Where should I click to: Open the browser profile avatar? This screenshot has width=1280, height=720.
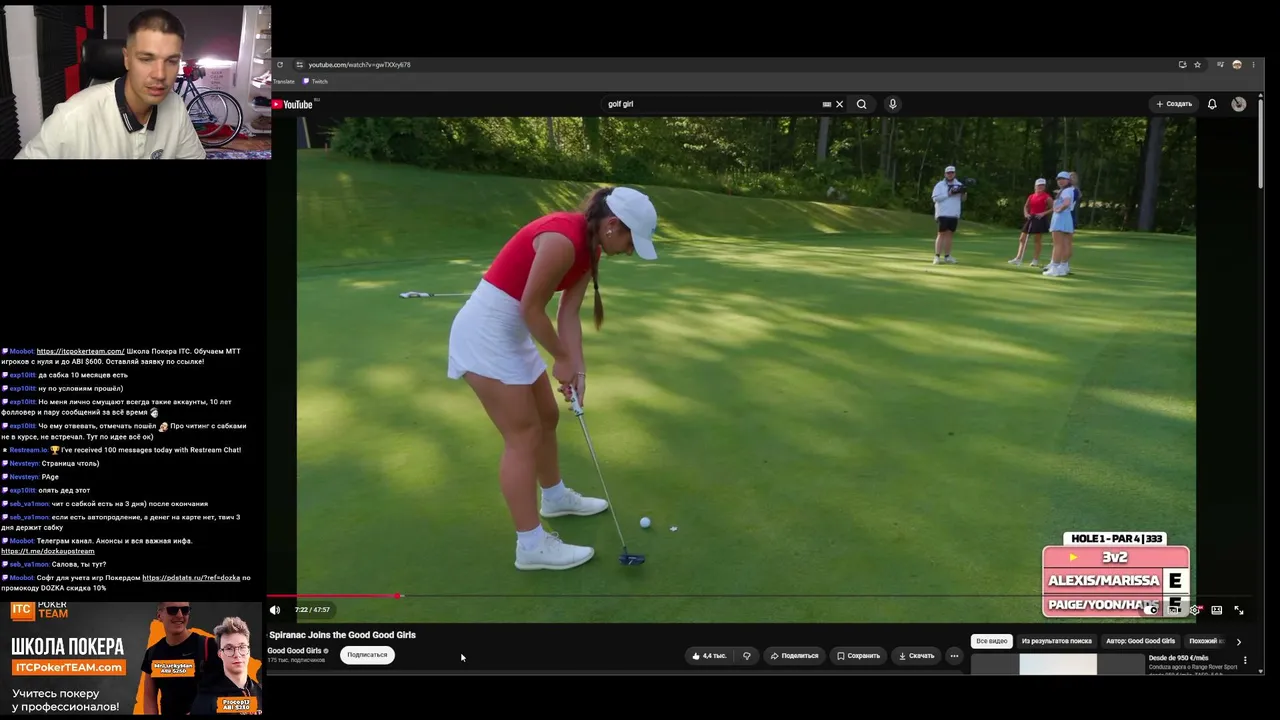point(1237,65)
